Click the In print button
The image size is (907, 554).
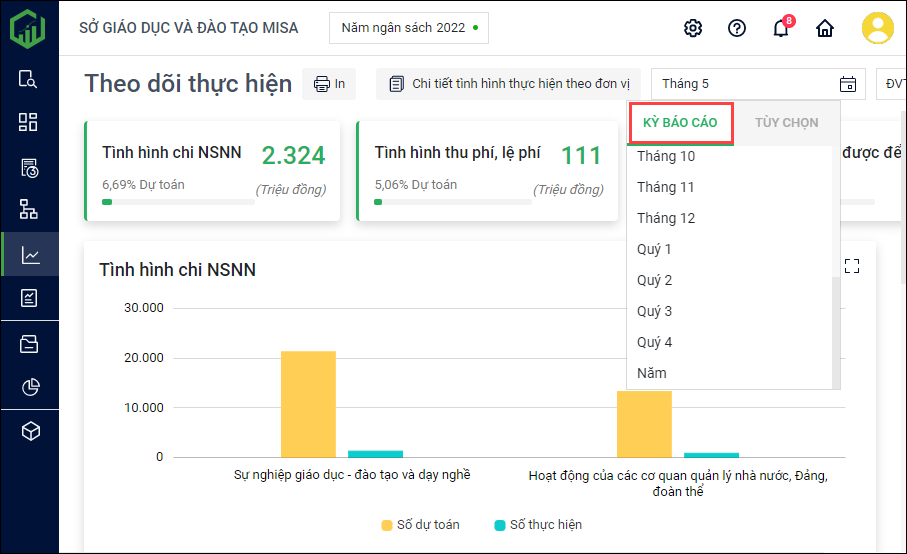tap(330, 84)
